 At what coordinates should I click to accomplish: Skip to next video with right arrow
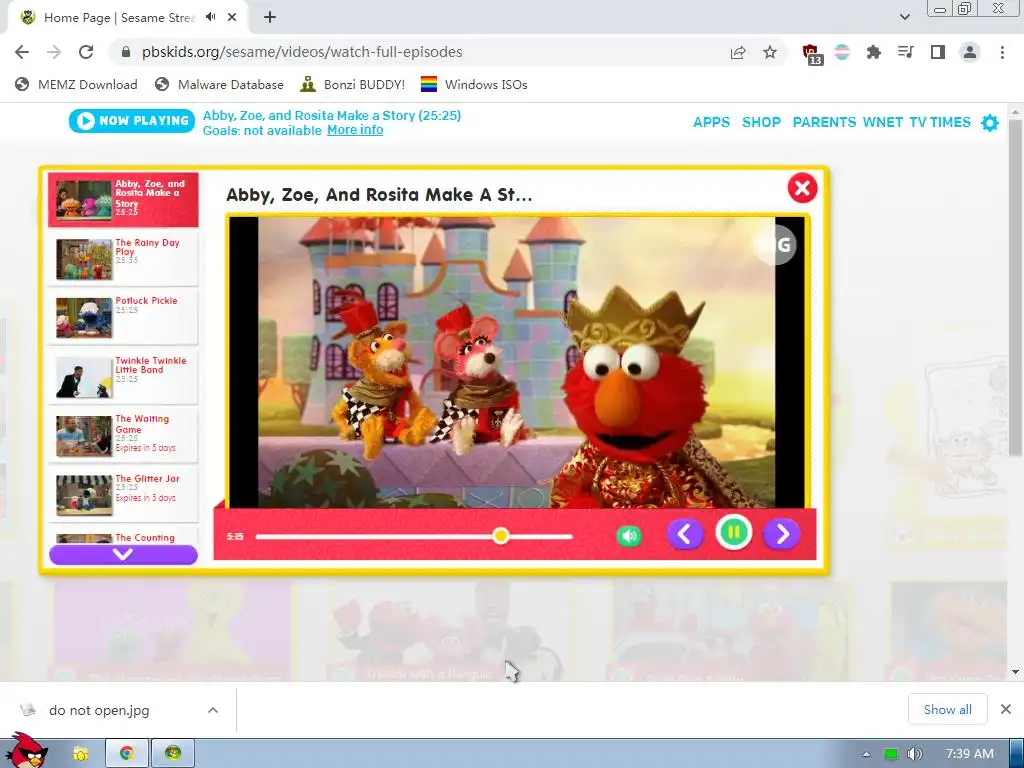click(x=782, y=534)
